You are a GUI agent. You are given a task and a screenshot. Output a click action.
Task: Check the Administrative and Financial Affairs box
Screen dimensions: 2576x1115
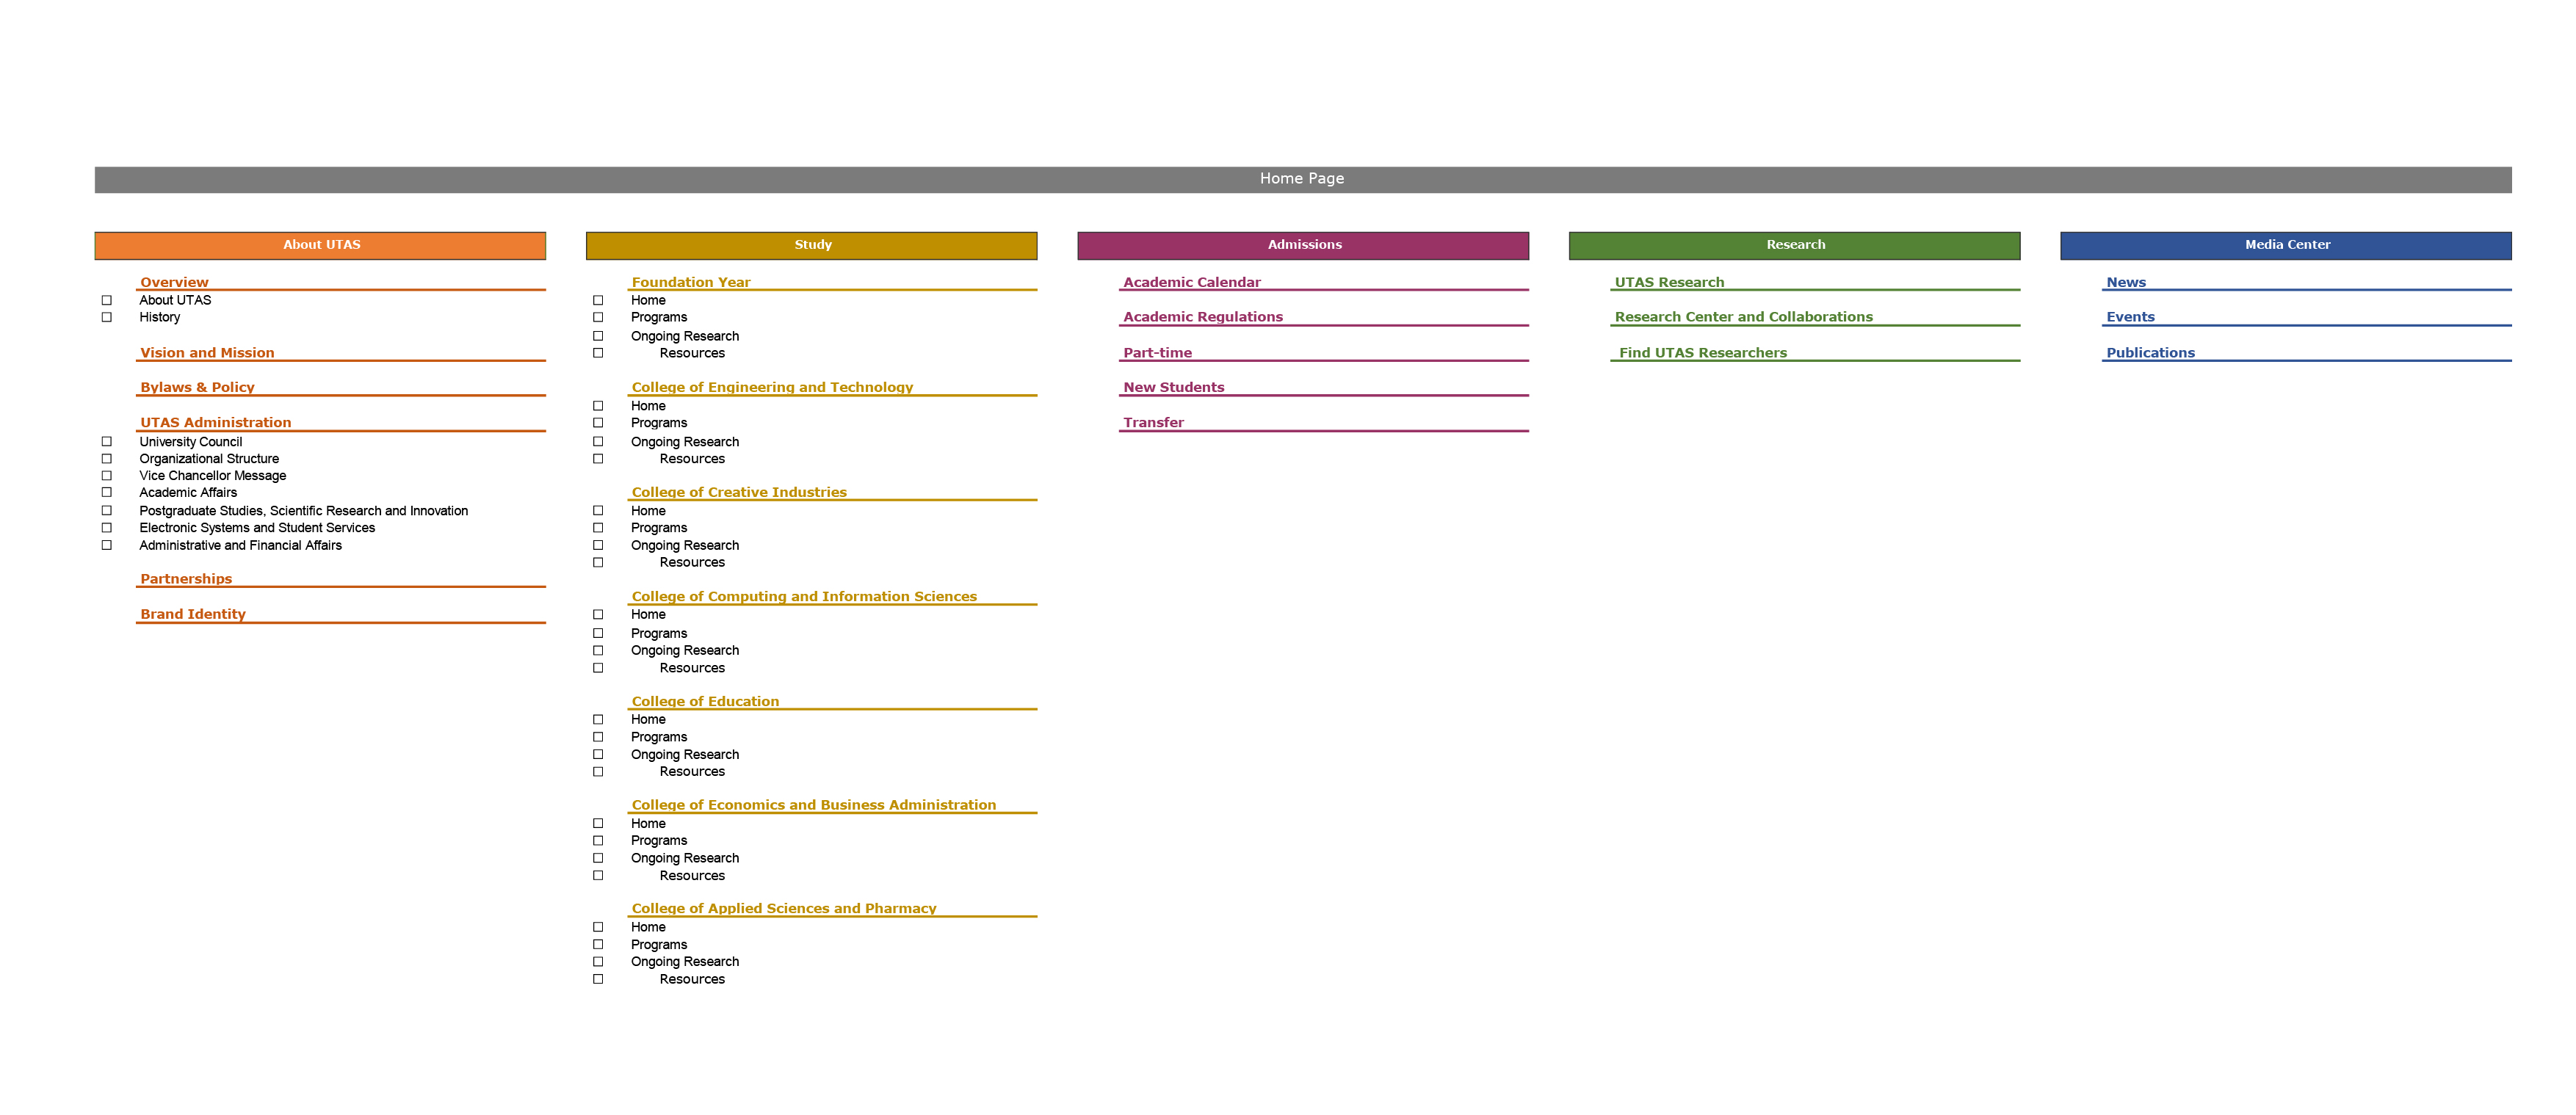pyautogui.click(x=107, y=545)
